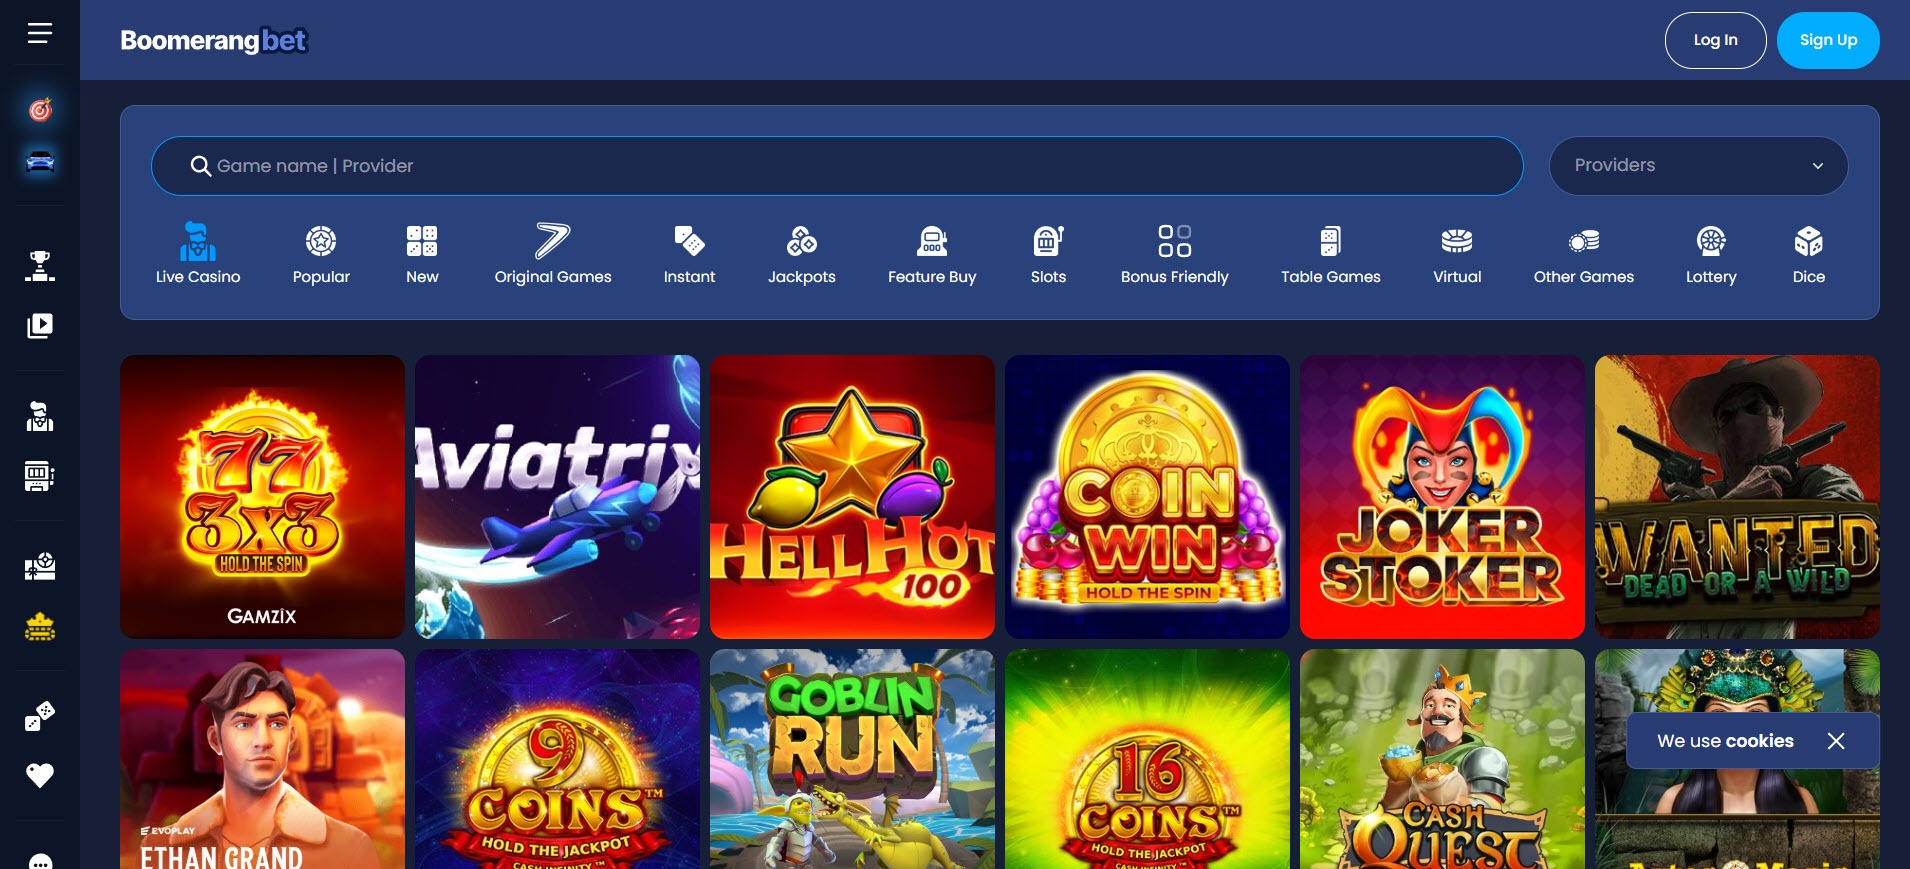Open the Bonus Friendly category

pyautogui.click(x=1175, y=254)
